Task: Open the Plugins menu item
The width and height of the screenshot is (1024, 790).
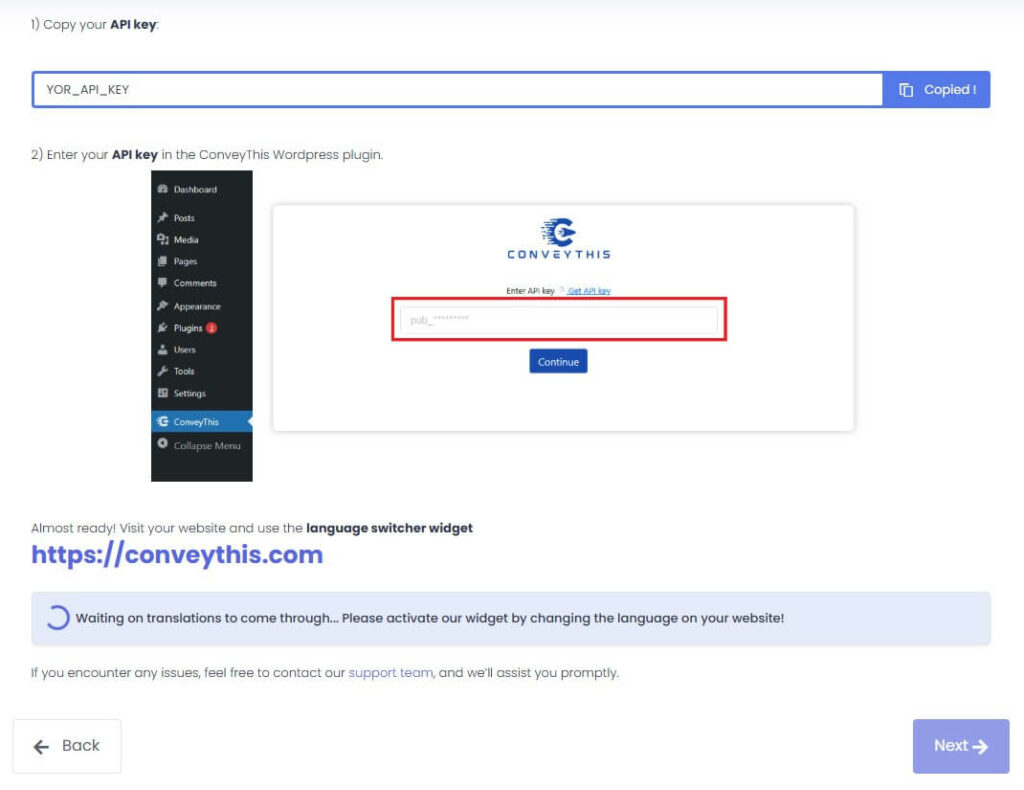Action: [x=188, y=328]
